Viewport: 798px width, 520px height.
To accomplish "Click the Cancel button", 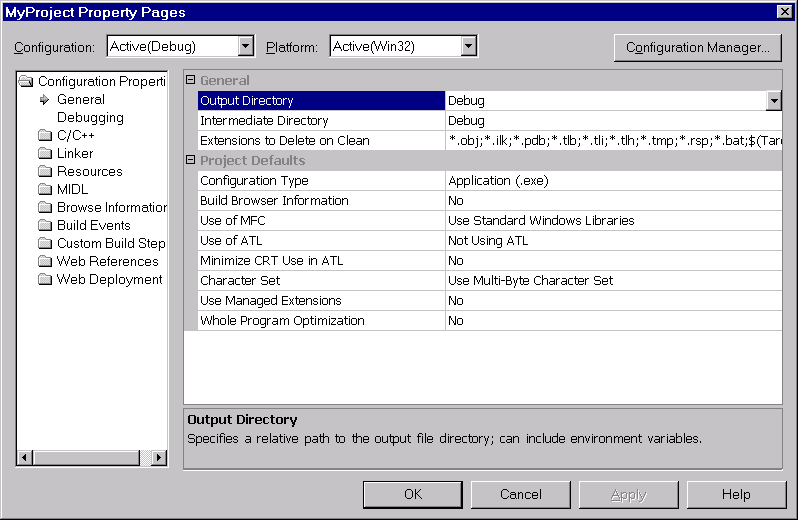I will pos(520,494).
